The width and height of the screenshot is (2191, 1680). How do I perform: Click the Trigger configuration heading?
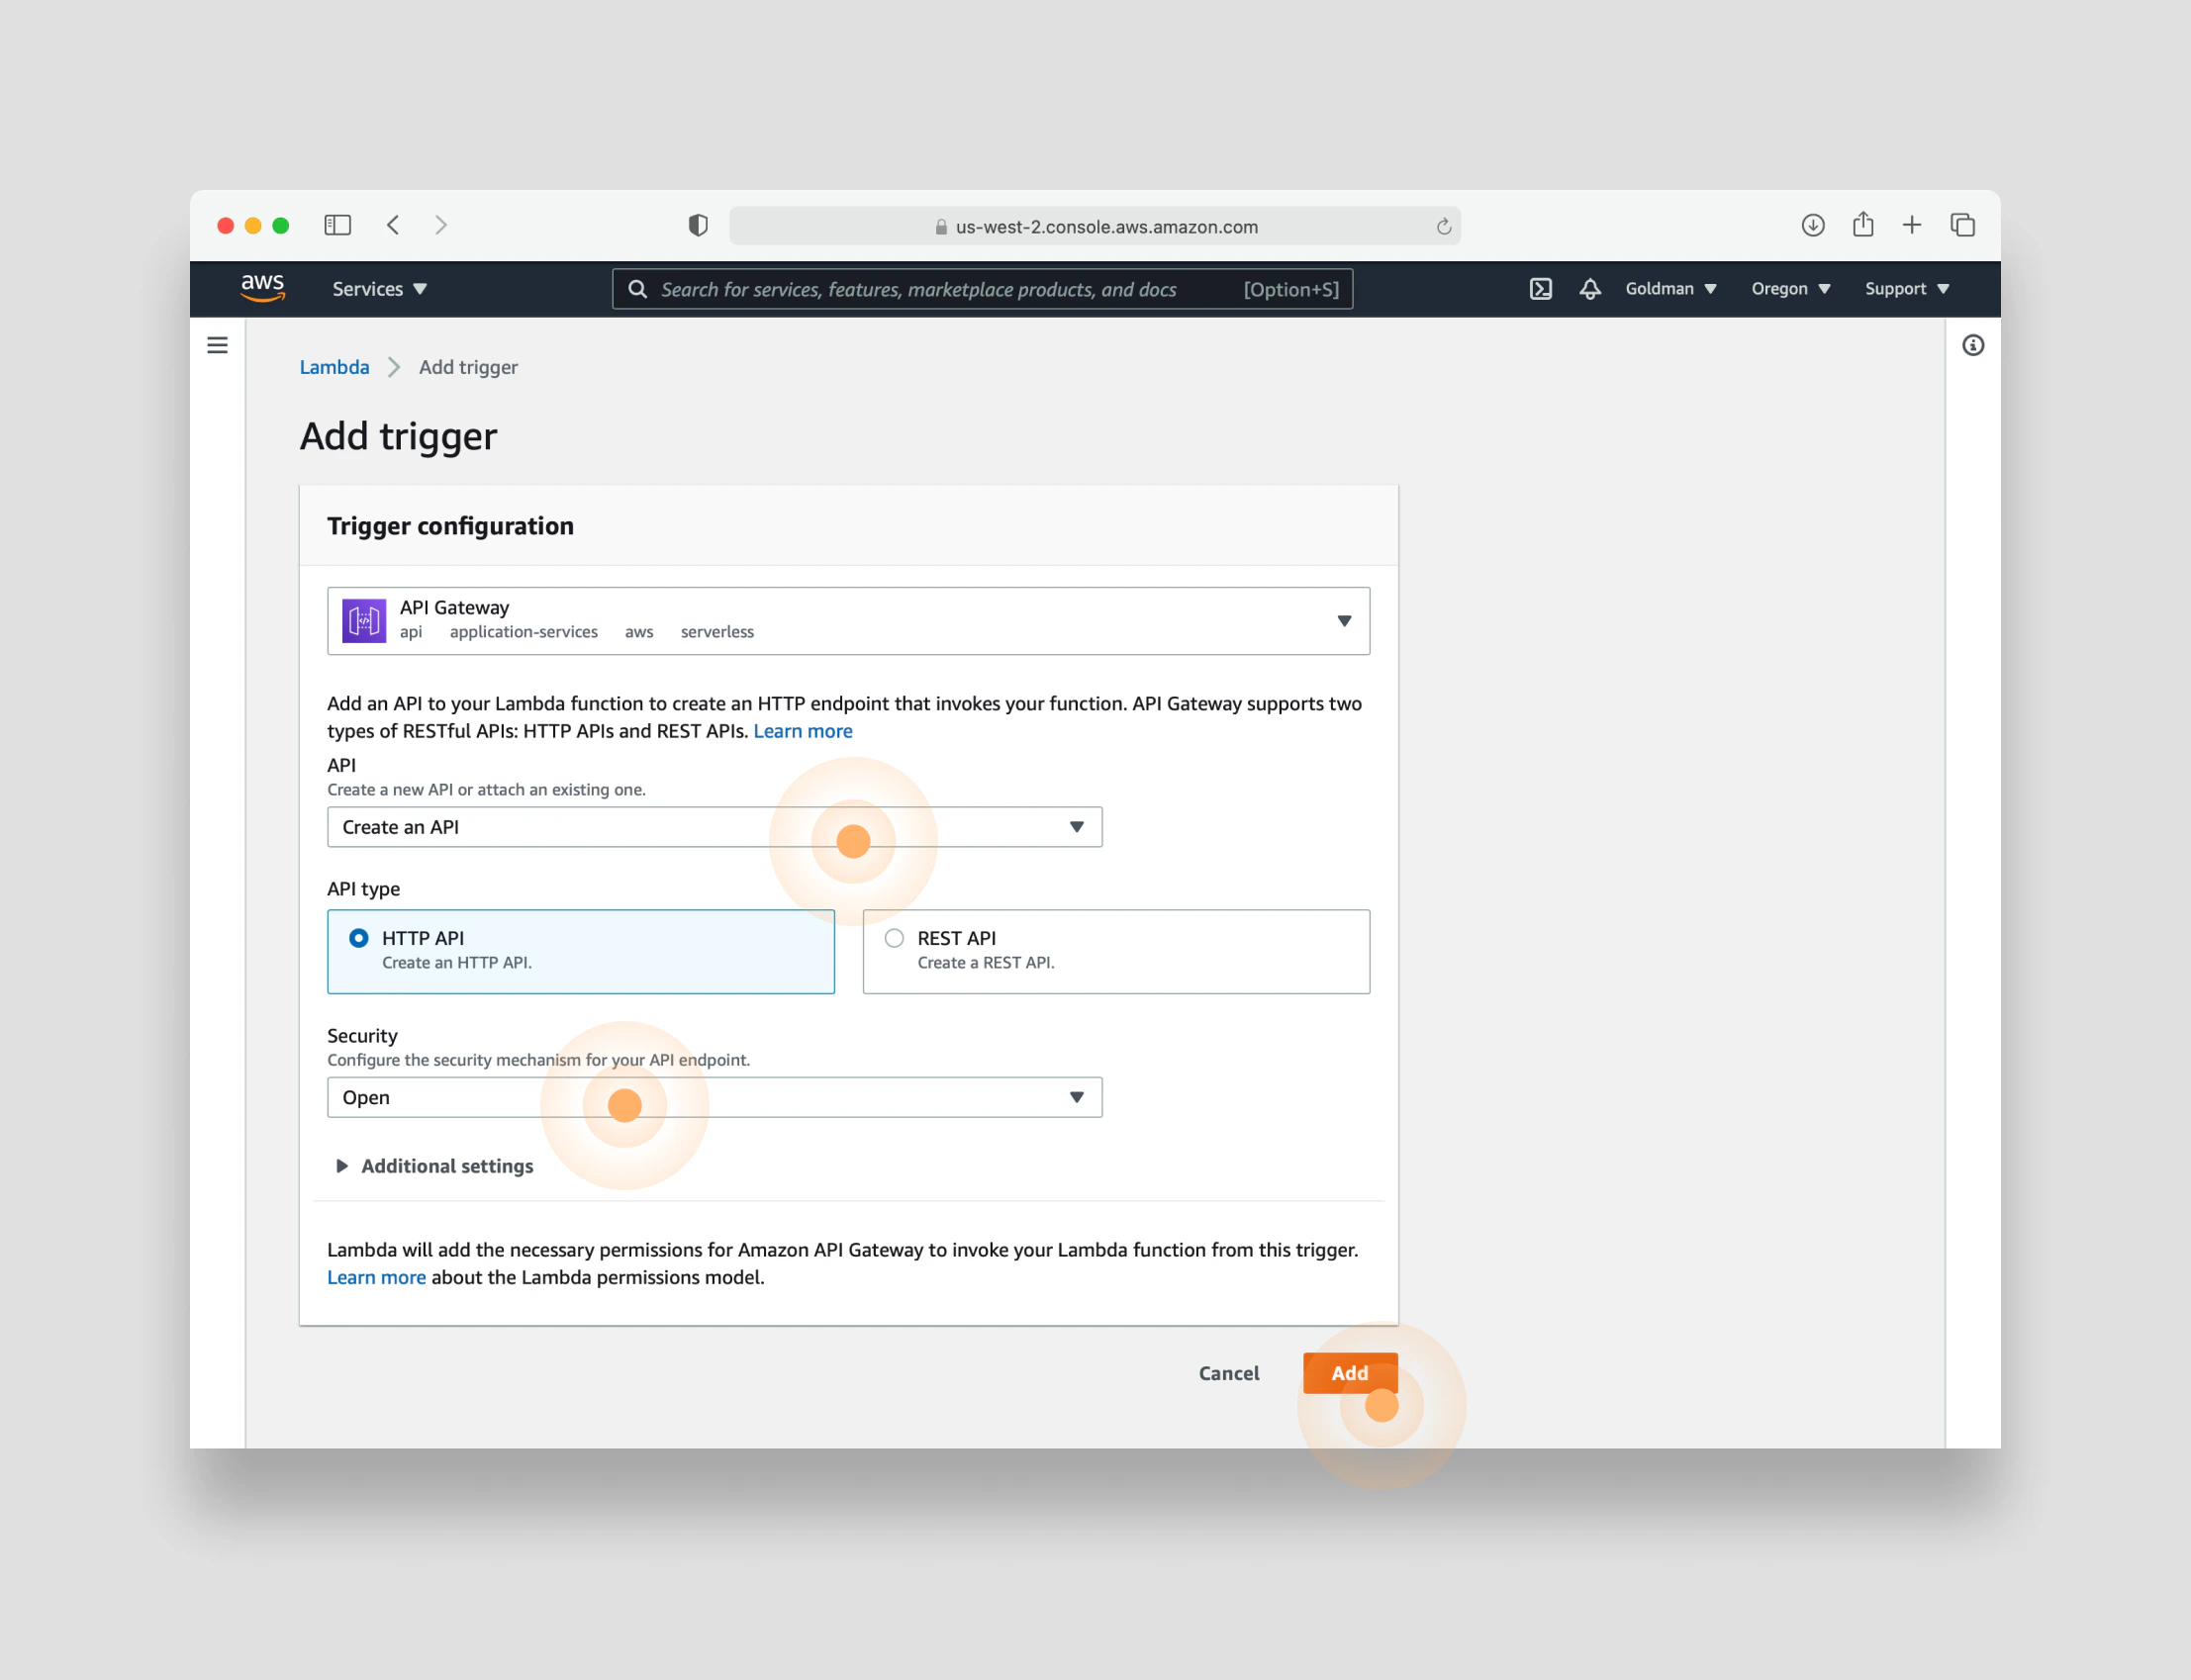pyautogui.click(x=450, y=526)
